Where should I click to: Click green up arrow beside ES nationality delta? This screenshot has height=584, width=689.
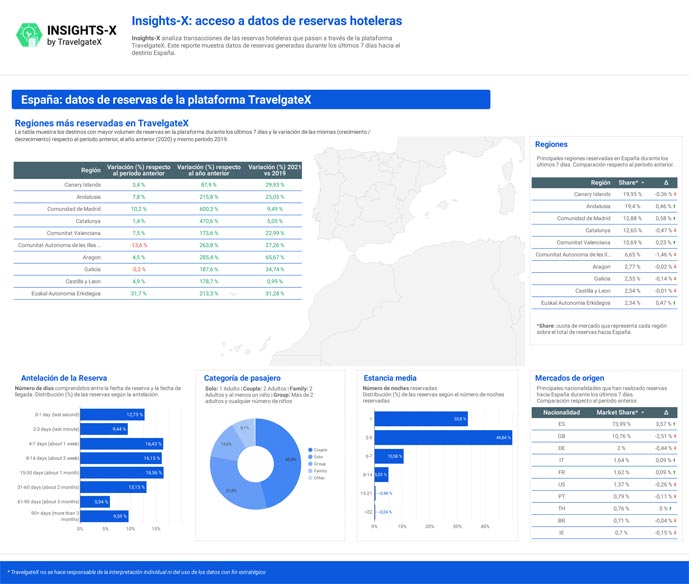click(675, 424)
